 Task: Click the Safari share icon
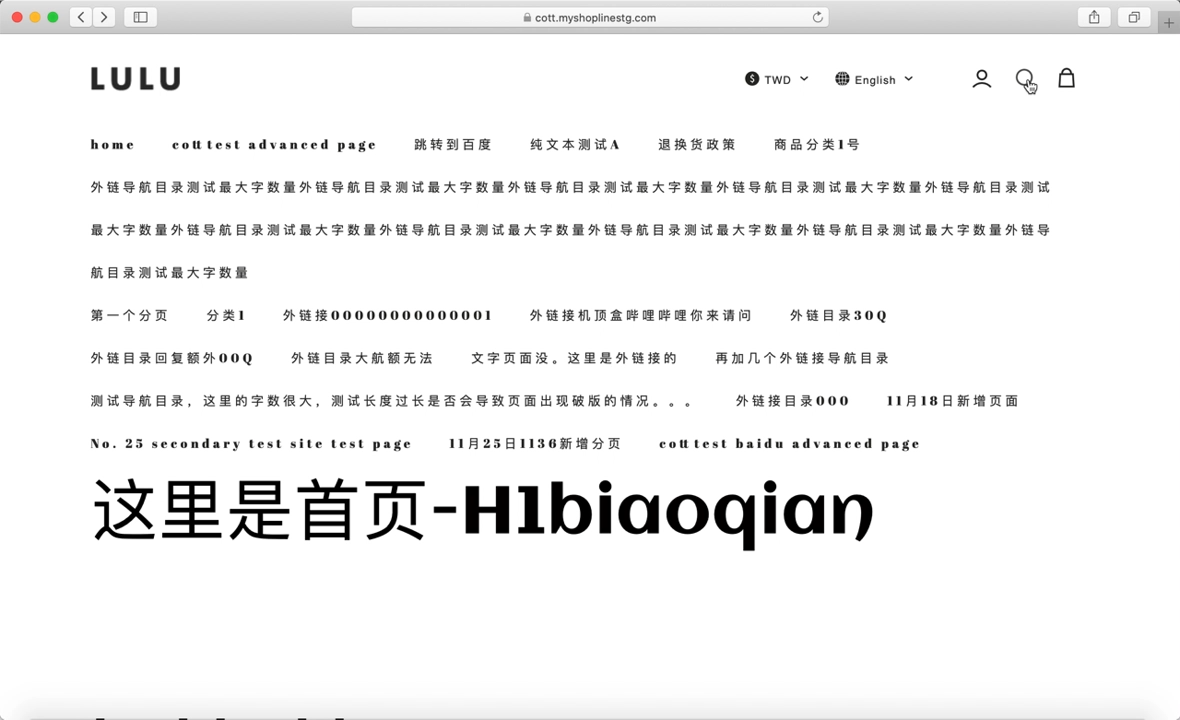coord(1094,17)
